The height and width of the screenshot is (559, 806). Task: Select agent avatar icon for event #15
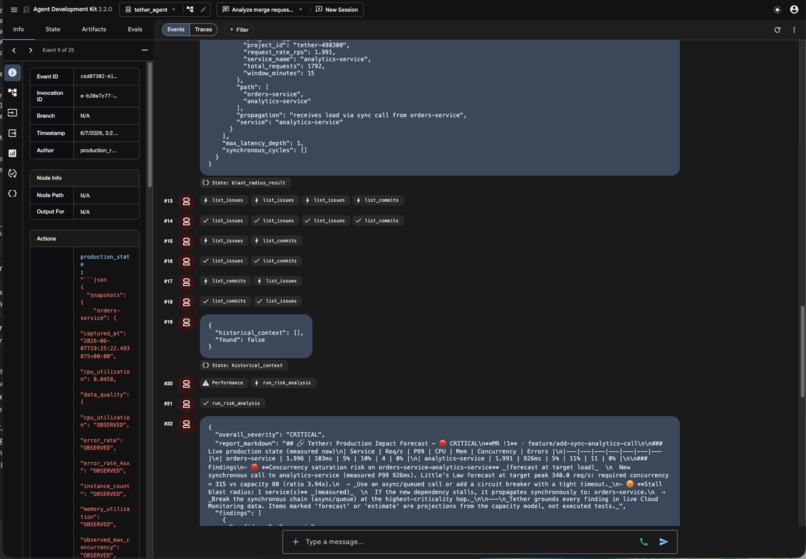[186, 241]
